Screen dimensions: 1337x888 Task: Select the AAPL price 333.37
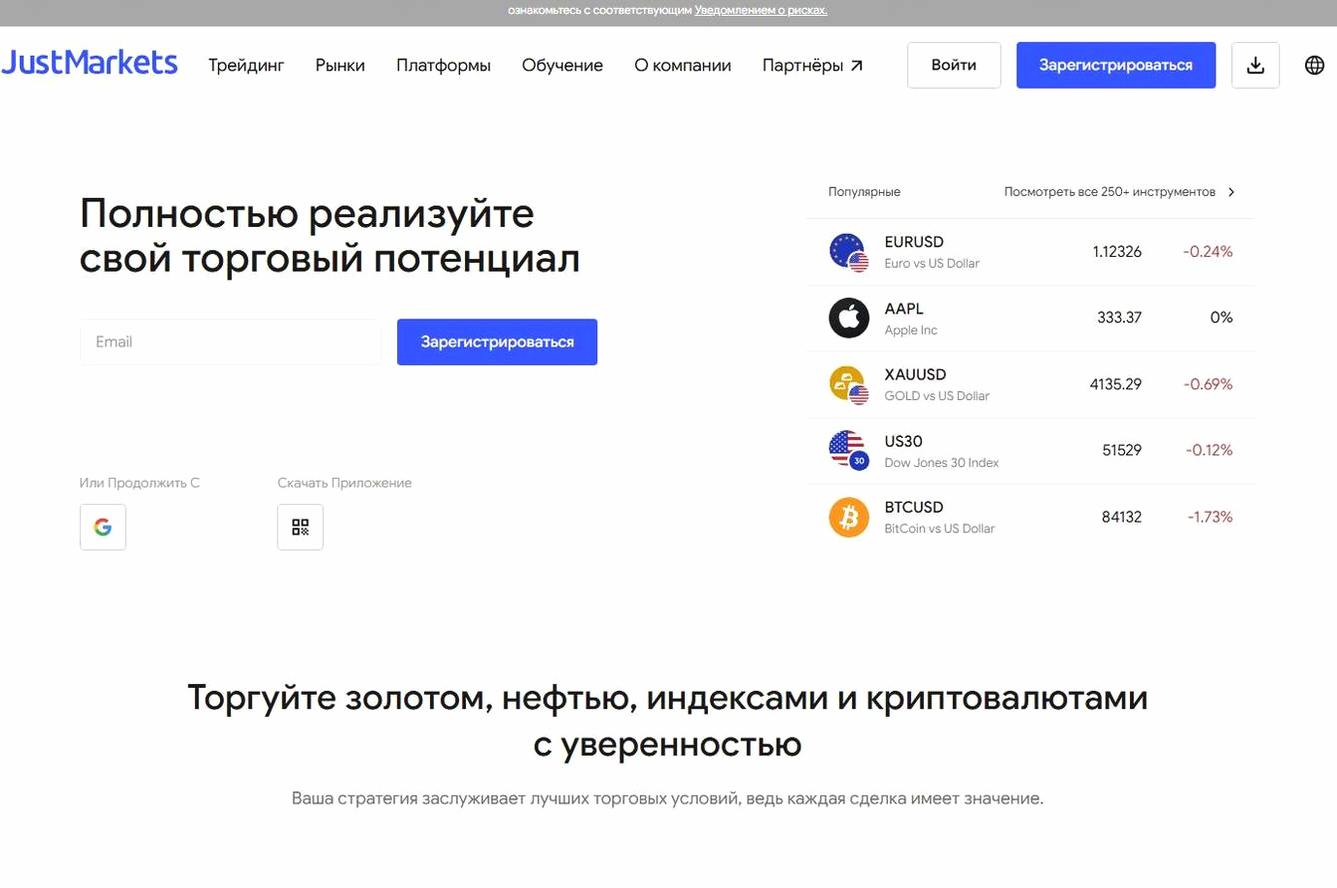point(1119,318)
